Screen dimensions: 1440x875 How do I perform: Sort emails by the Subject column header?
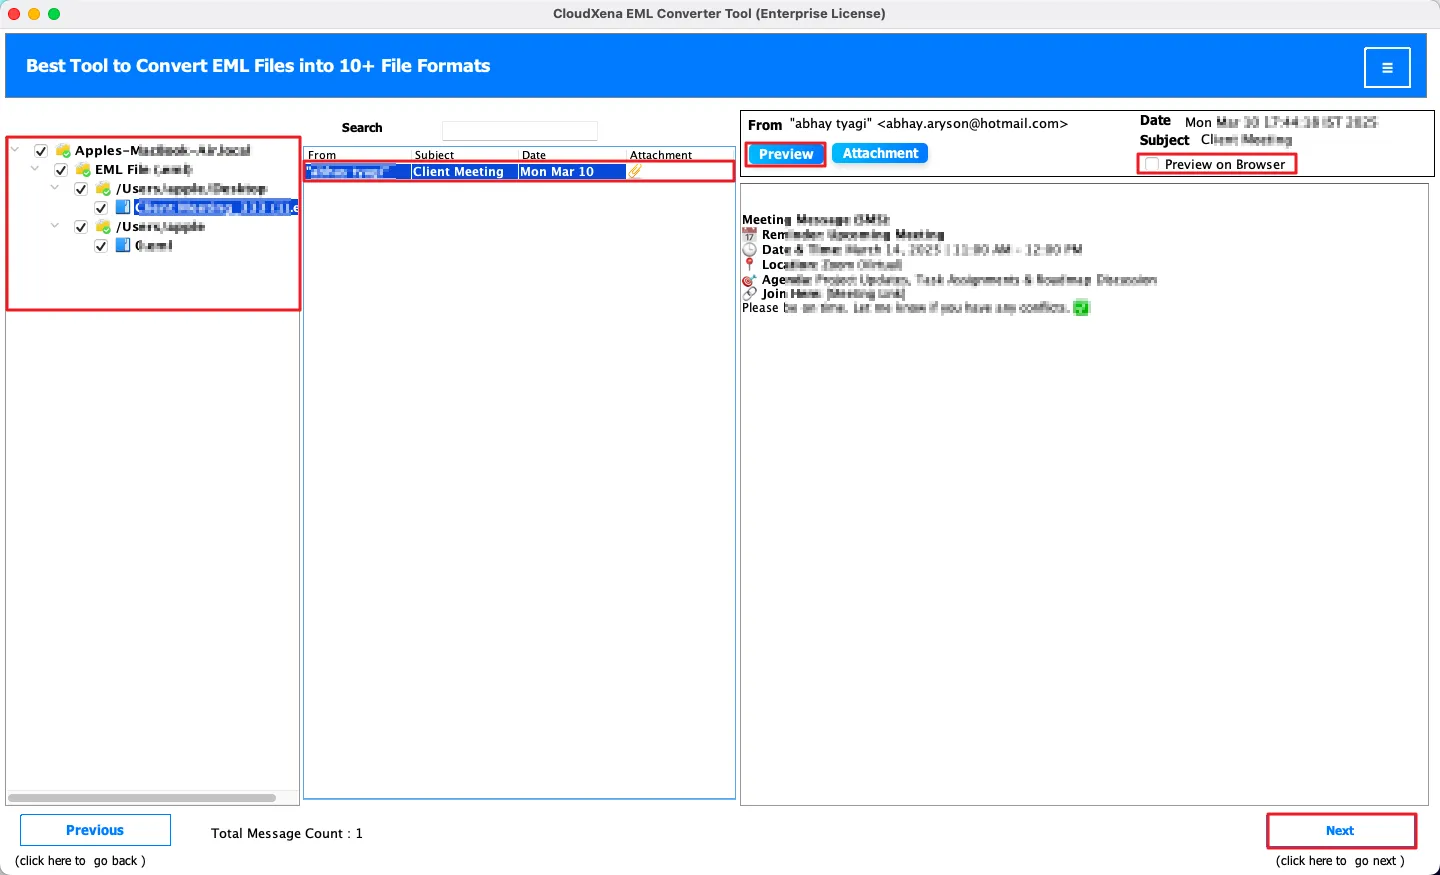[435, 155]
